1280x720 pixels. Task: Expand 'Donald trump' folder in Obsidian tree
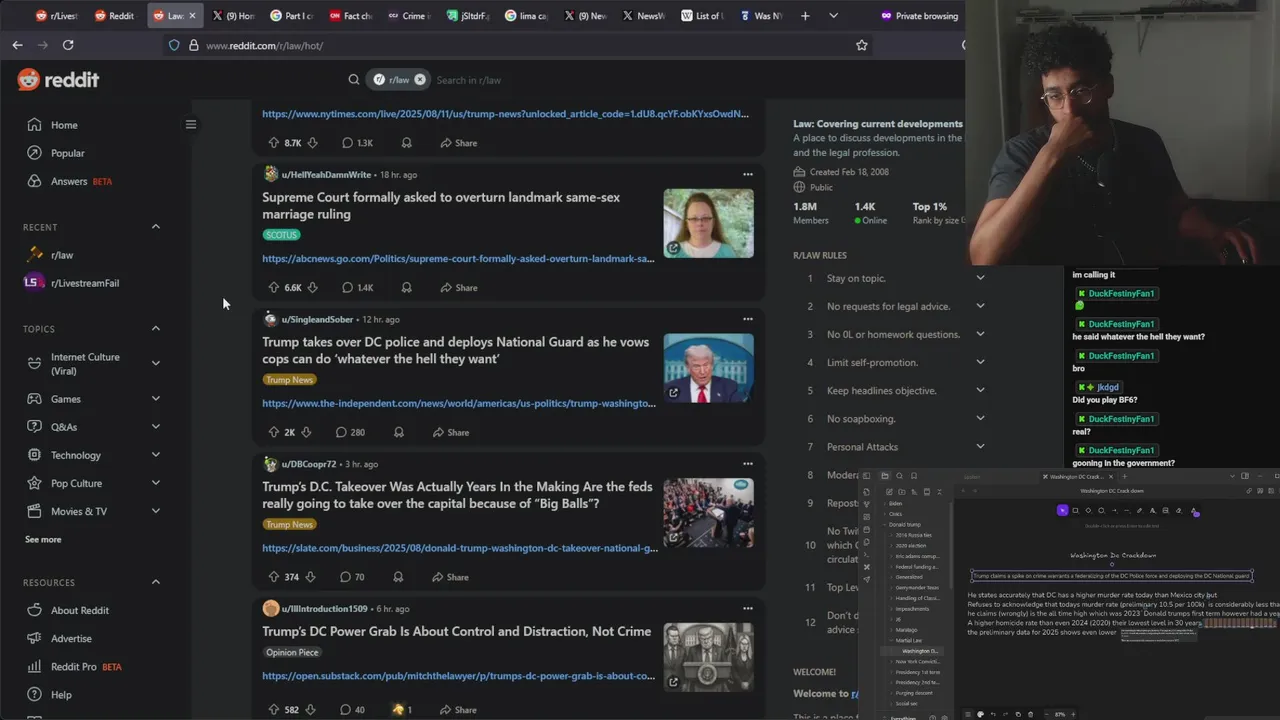[905, 524]
